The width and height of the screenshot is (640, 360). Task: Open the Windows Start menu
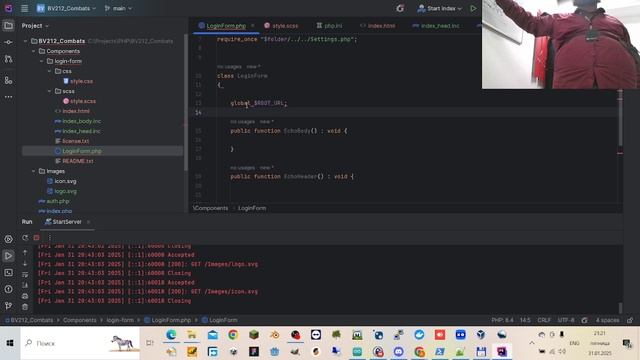tap(10, 343)
